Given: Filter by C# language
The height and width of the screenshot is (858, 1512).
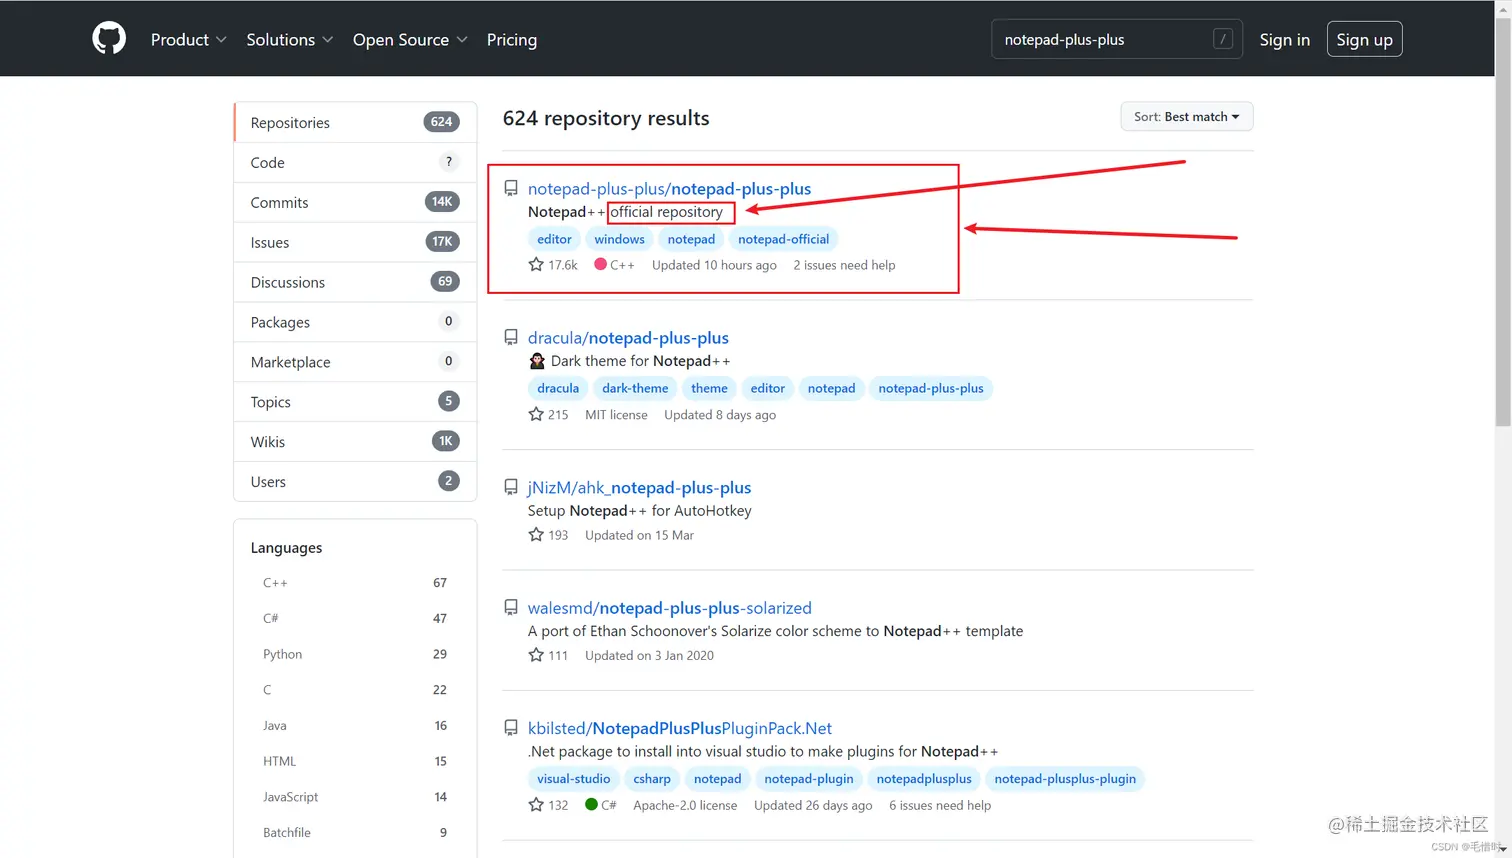Looking at the screenshot, I should [355, 618].
